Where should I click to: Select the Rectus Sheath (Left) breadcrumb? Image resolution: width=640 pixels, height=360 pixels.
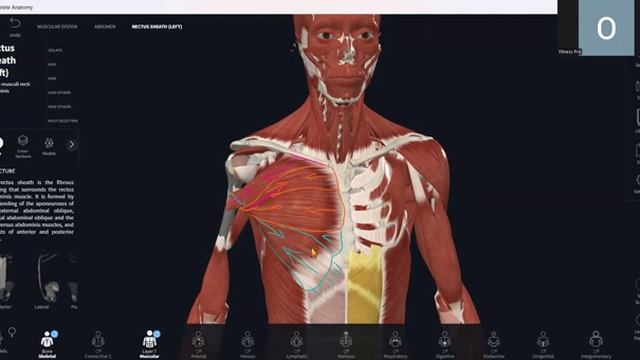click(157, 27)
